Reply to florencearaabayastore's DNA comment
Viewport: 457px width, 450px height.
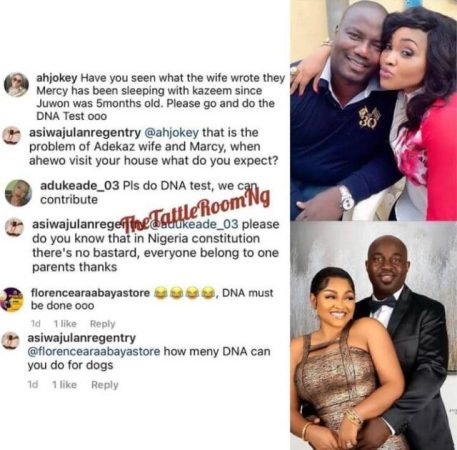[102, 324]
